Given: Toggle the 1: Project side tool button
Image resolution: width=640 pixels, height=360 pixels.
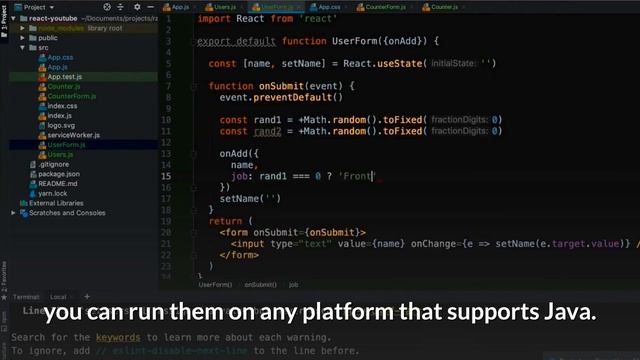Looking at the screenshot, I should pos(4,20).
